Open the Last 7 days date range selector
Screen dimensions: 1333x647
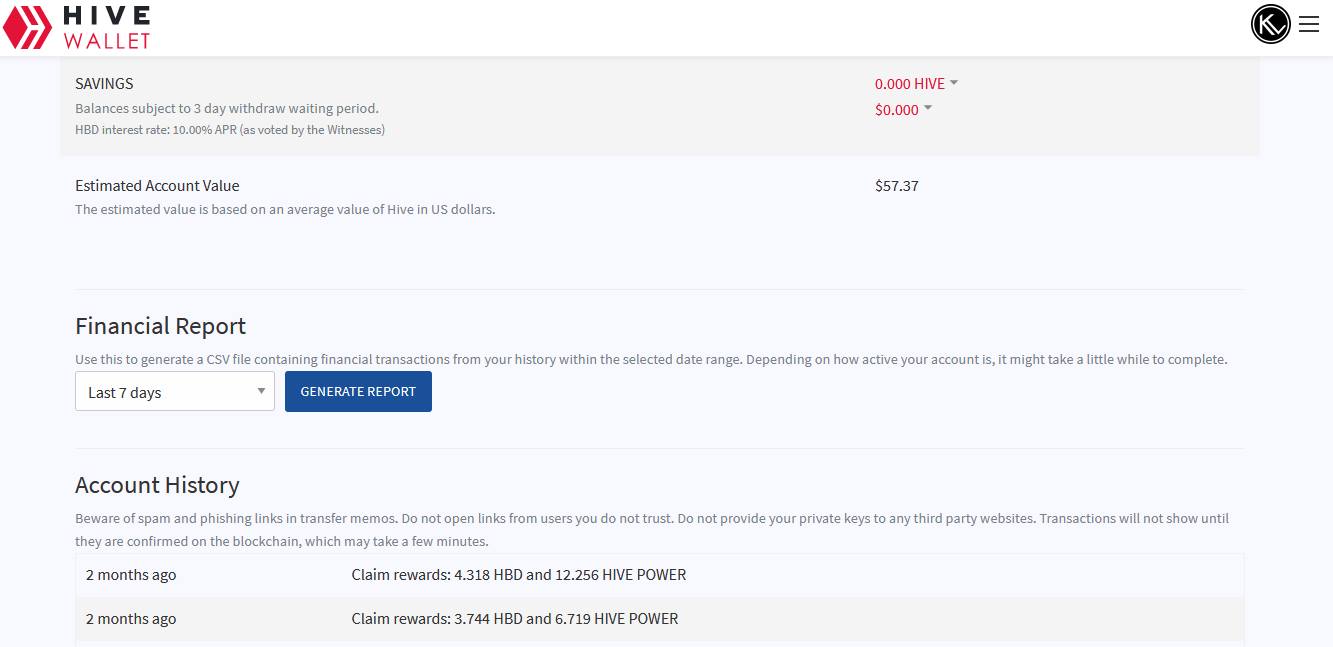pos(175,392)
